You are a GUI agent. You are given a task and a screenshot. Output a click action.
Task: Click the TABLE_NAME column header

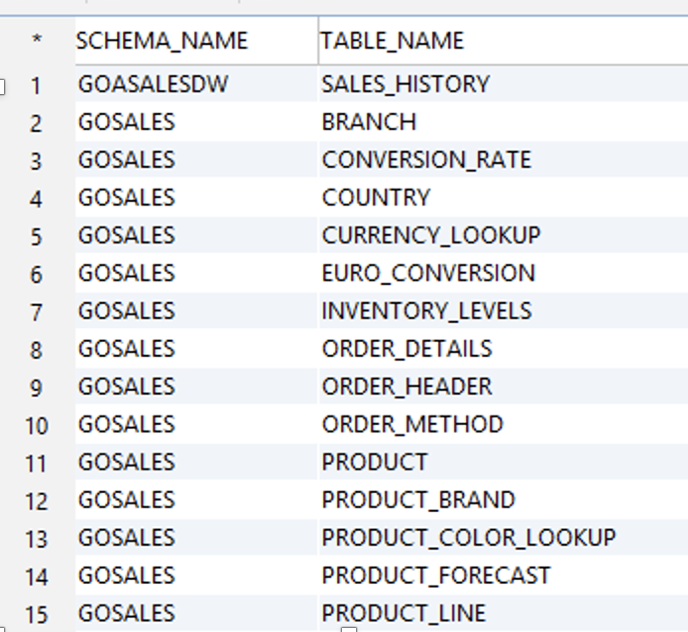(503, 41)
